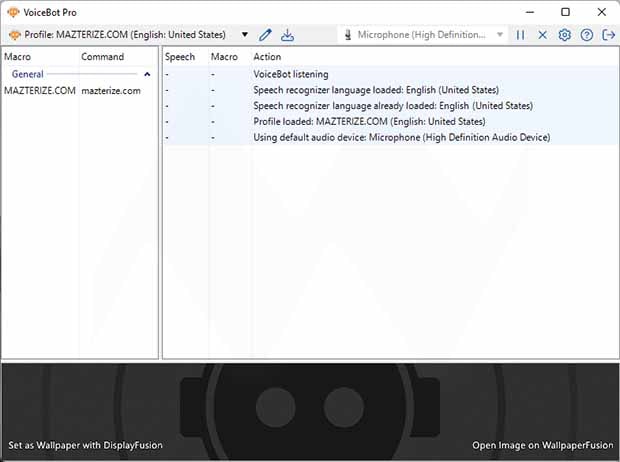
Task: Click the VoiceBot Pro title bar logo
Action: pyautogui.click(x=13, y=12)
